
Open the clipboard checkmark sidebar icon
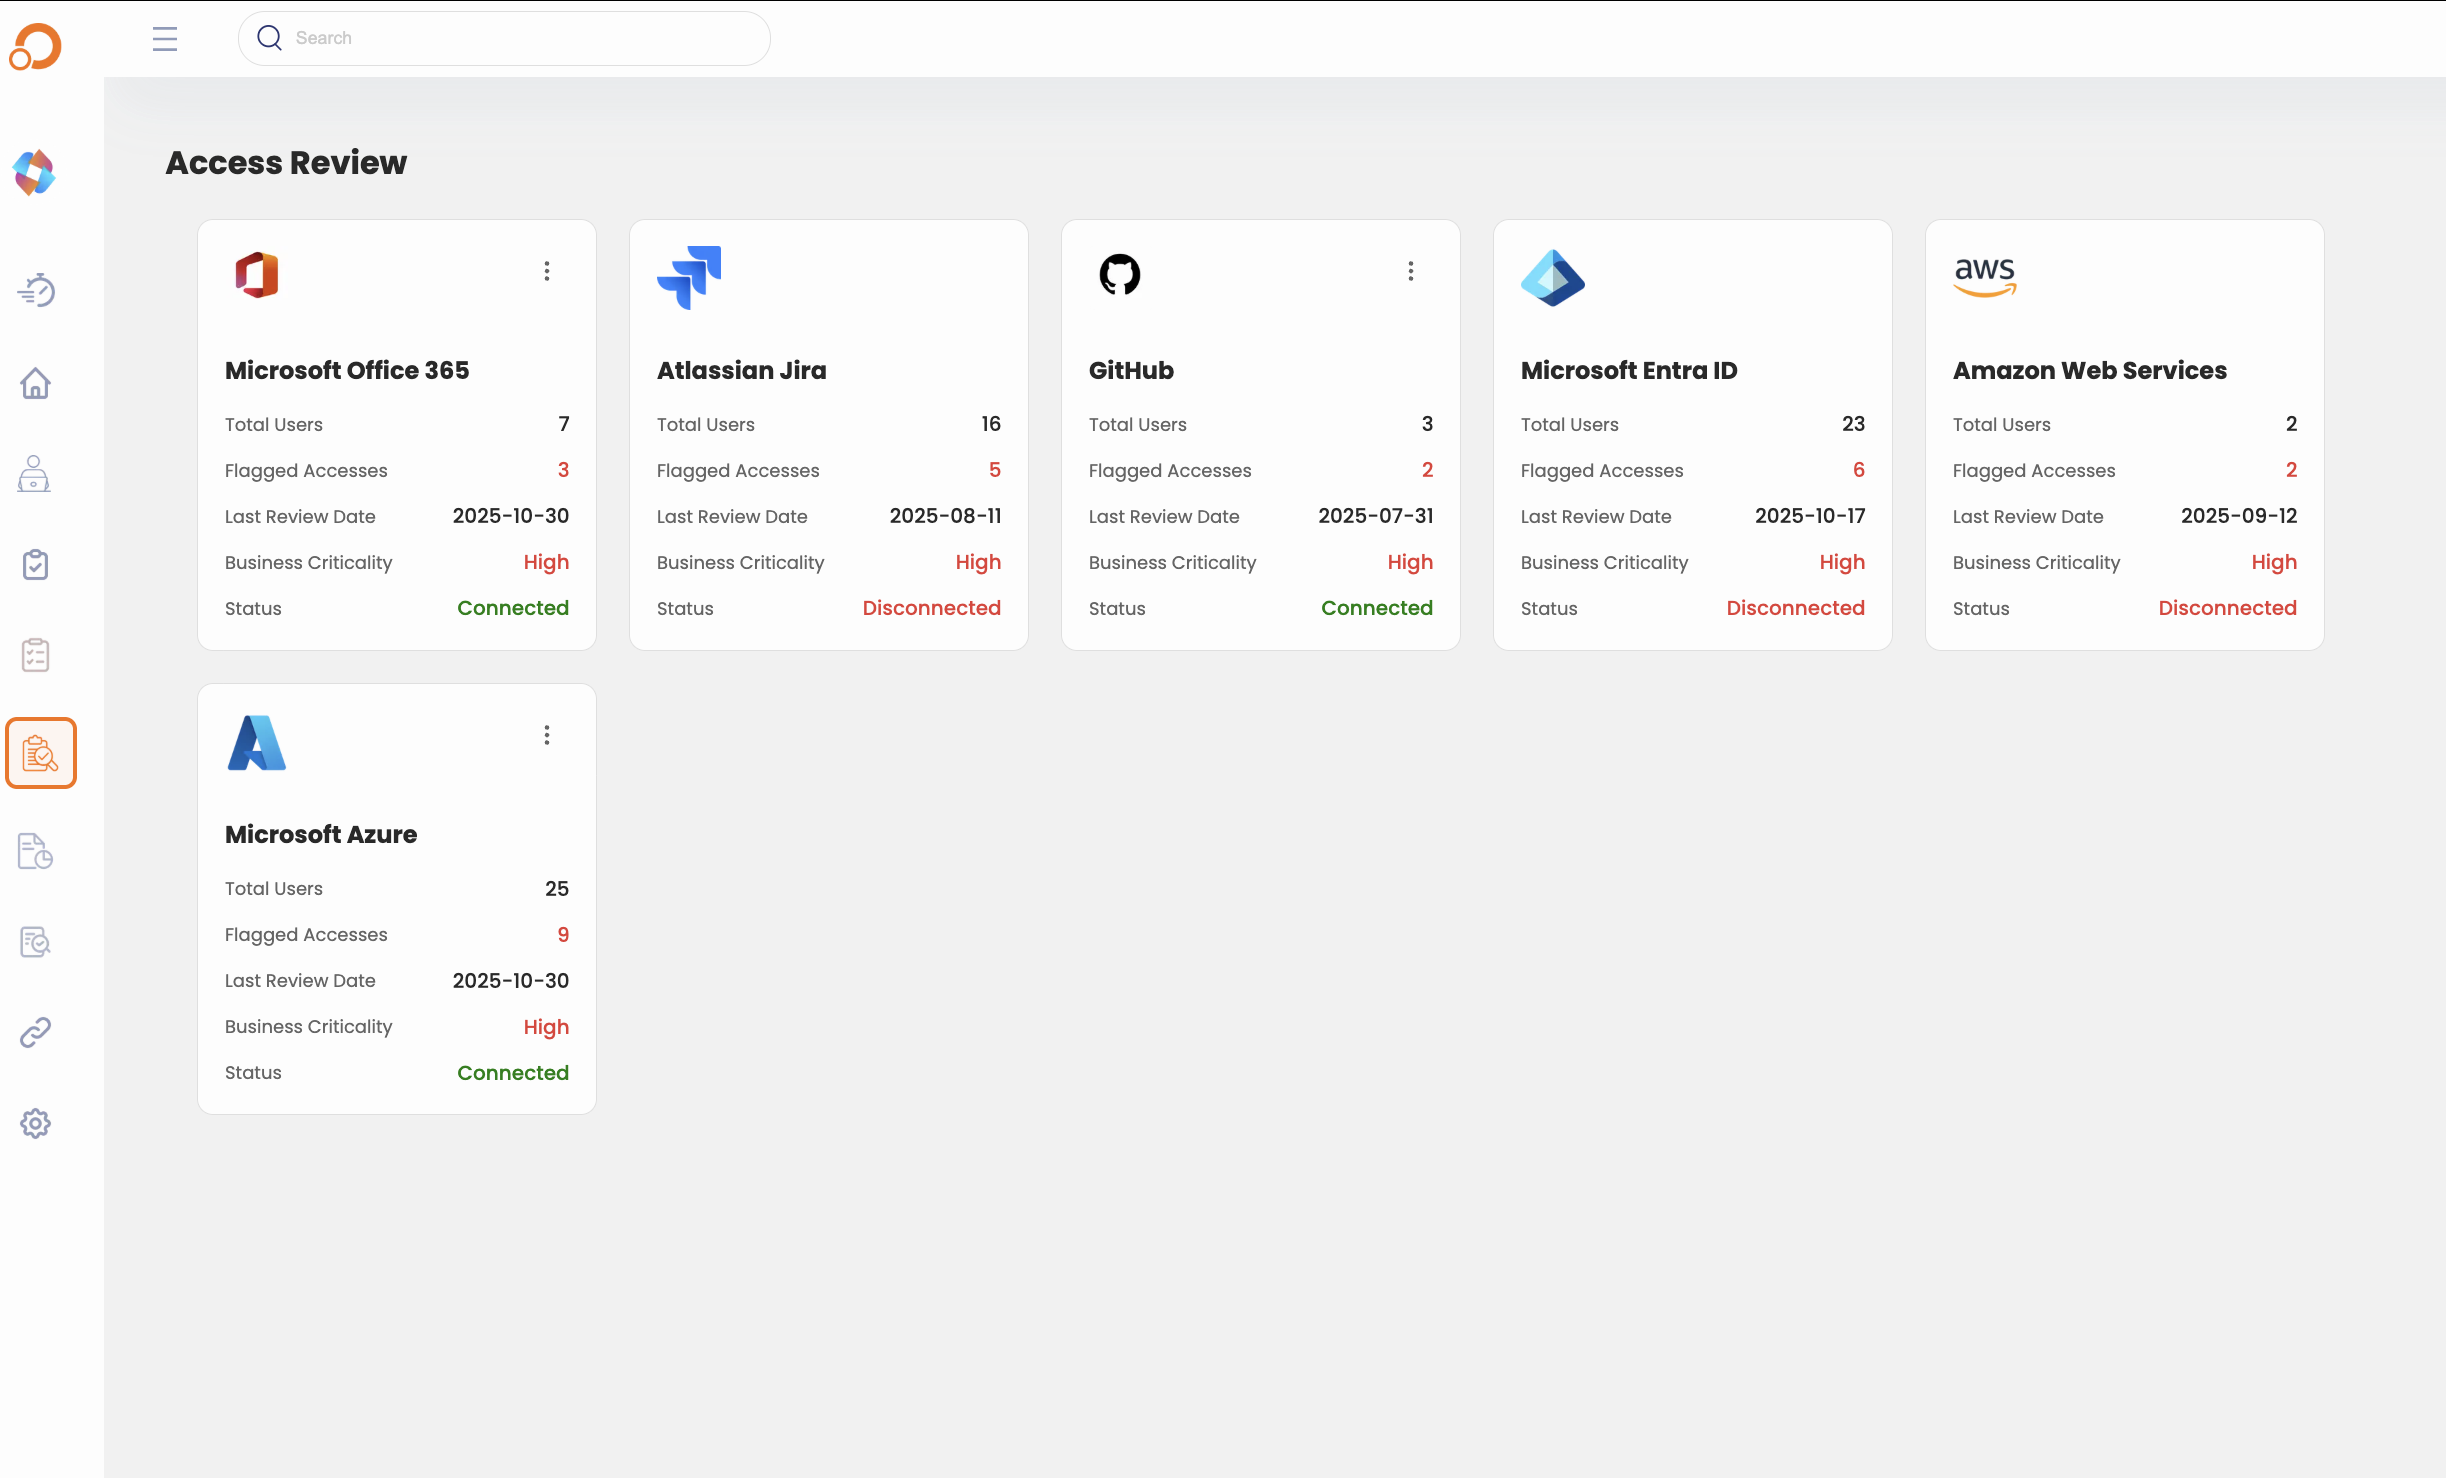pos(36,564)
